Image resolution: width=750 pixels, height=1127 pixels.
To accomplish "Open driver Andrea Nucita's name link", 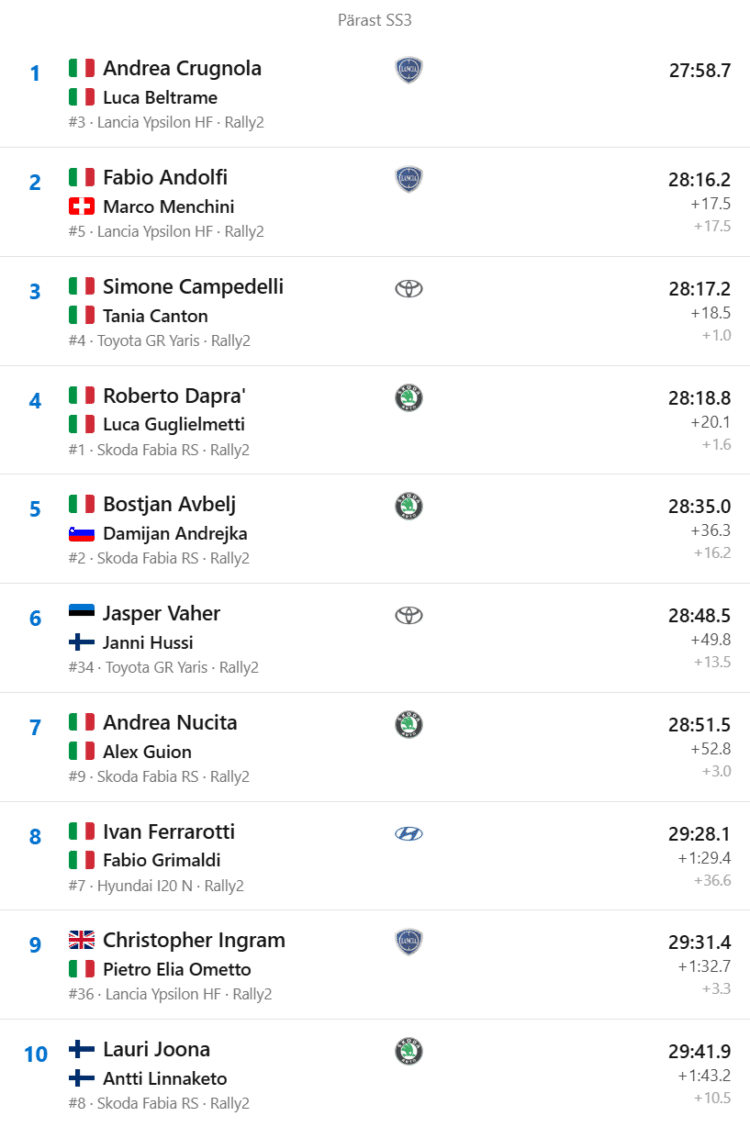I will point(170,722).
